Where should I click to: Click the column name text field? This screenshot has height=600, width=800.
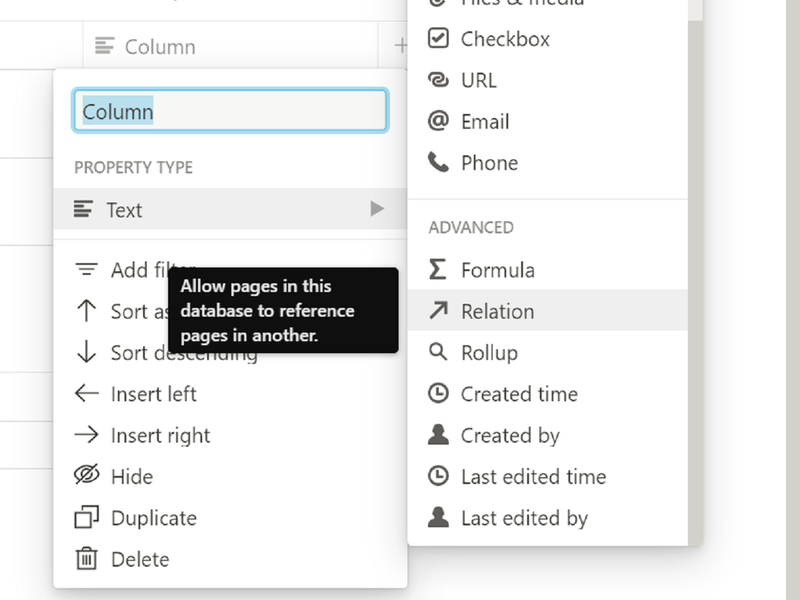[x=230, y=111]
